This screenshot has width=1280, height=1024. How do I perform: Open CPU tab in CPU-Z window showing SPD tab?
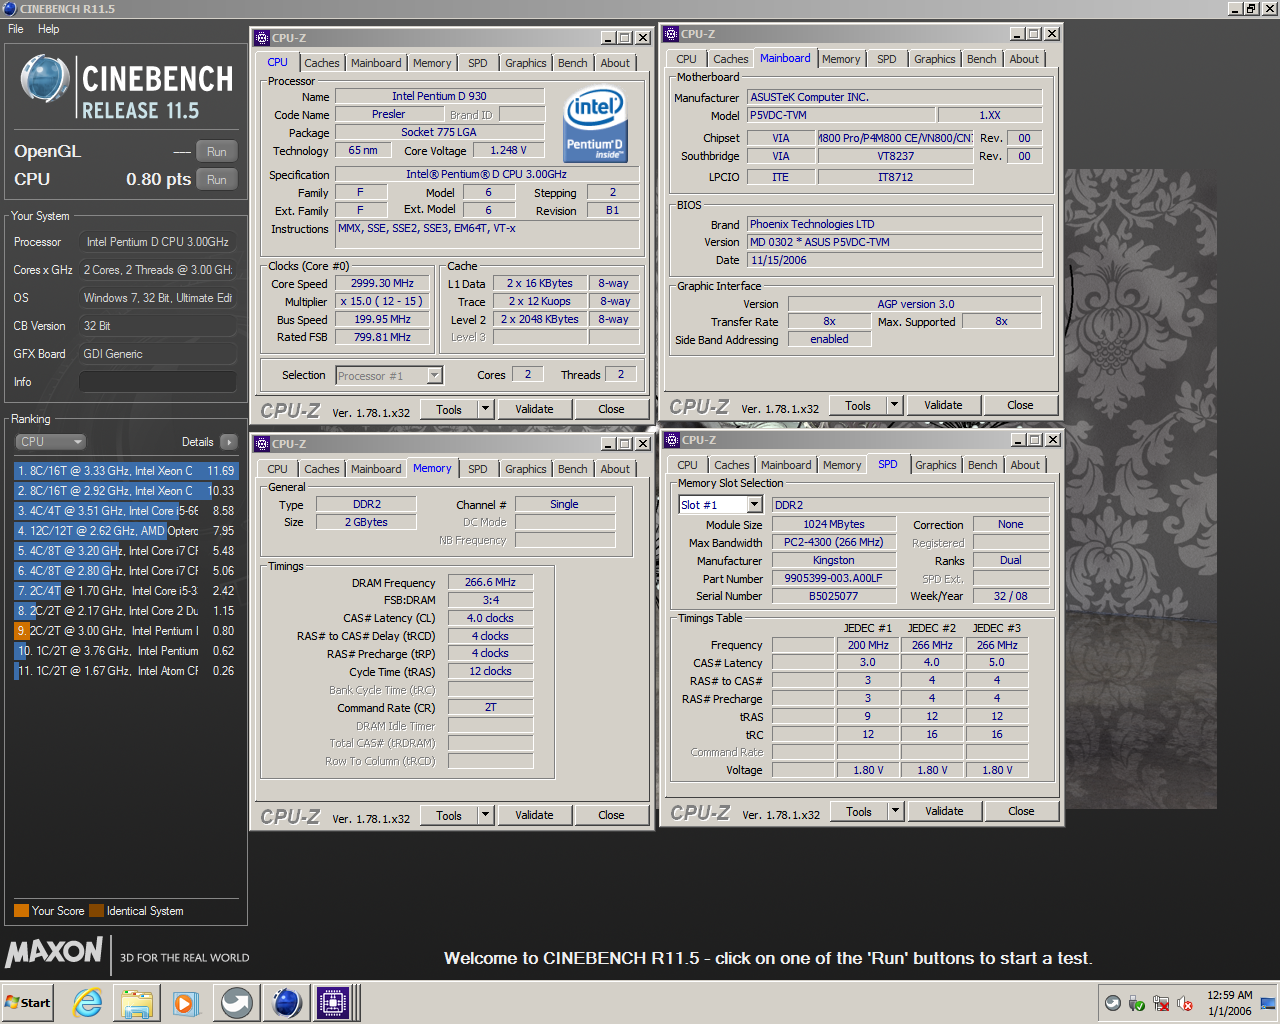click(x=688, y=465)
